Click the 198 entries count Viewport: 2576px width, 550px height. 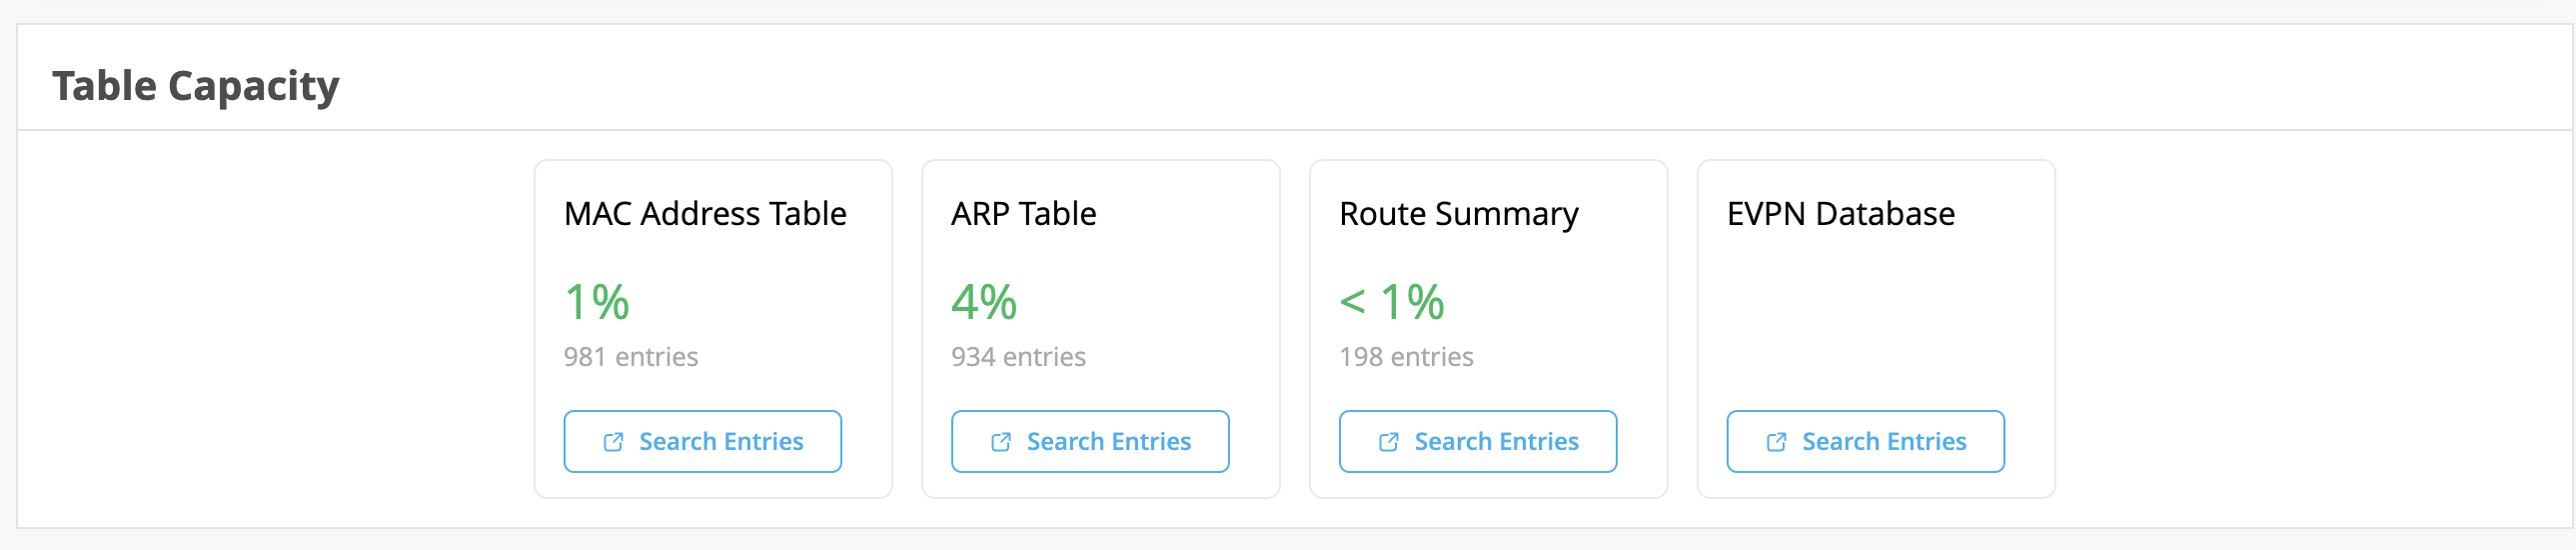(x=1406, y=357)
